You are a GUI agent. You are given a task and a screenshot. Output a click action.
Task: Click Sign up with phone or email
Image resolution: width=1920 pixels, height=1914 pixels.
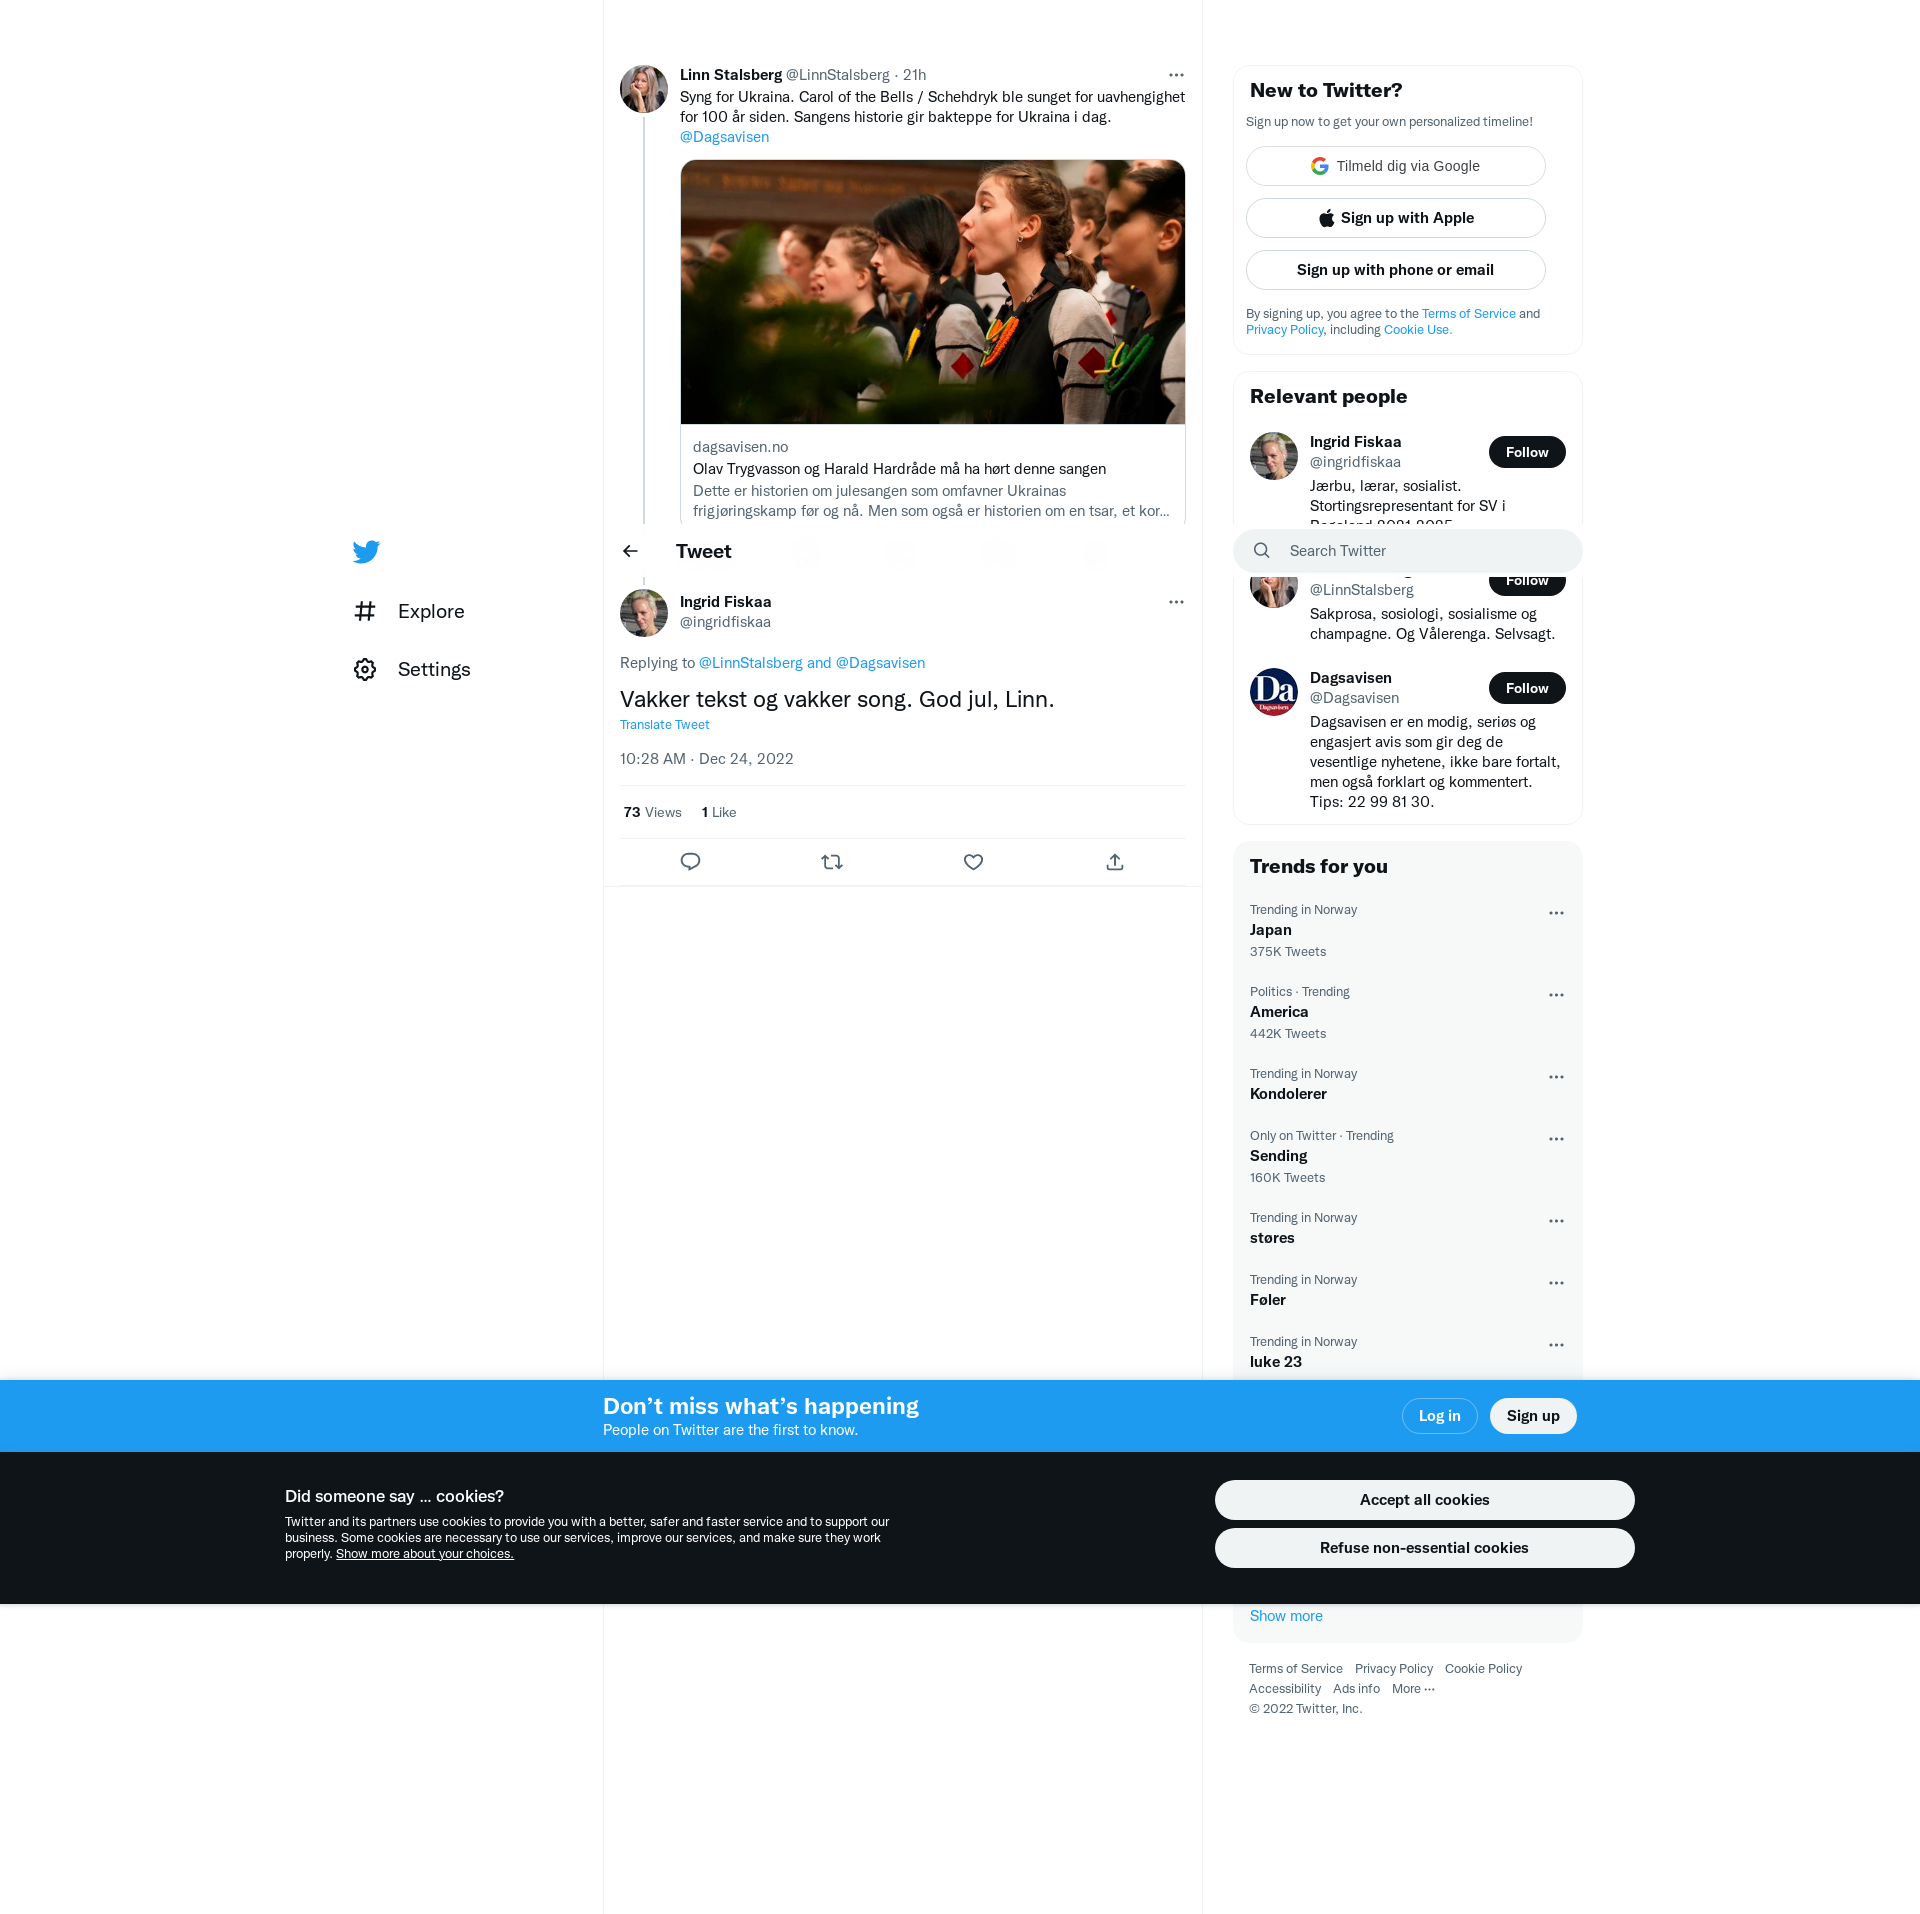click(1396, 270)
